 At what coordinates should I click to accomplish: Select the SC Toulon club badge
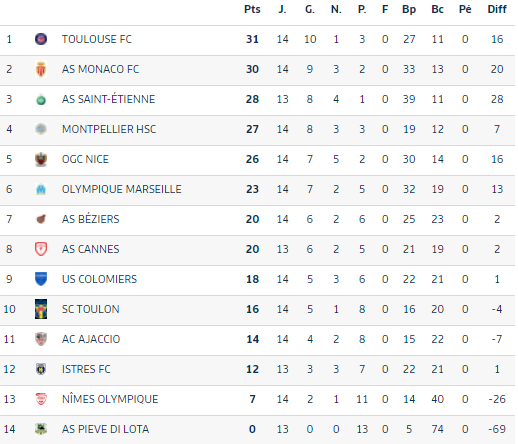point(41,309)
